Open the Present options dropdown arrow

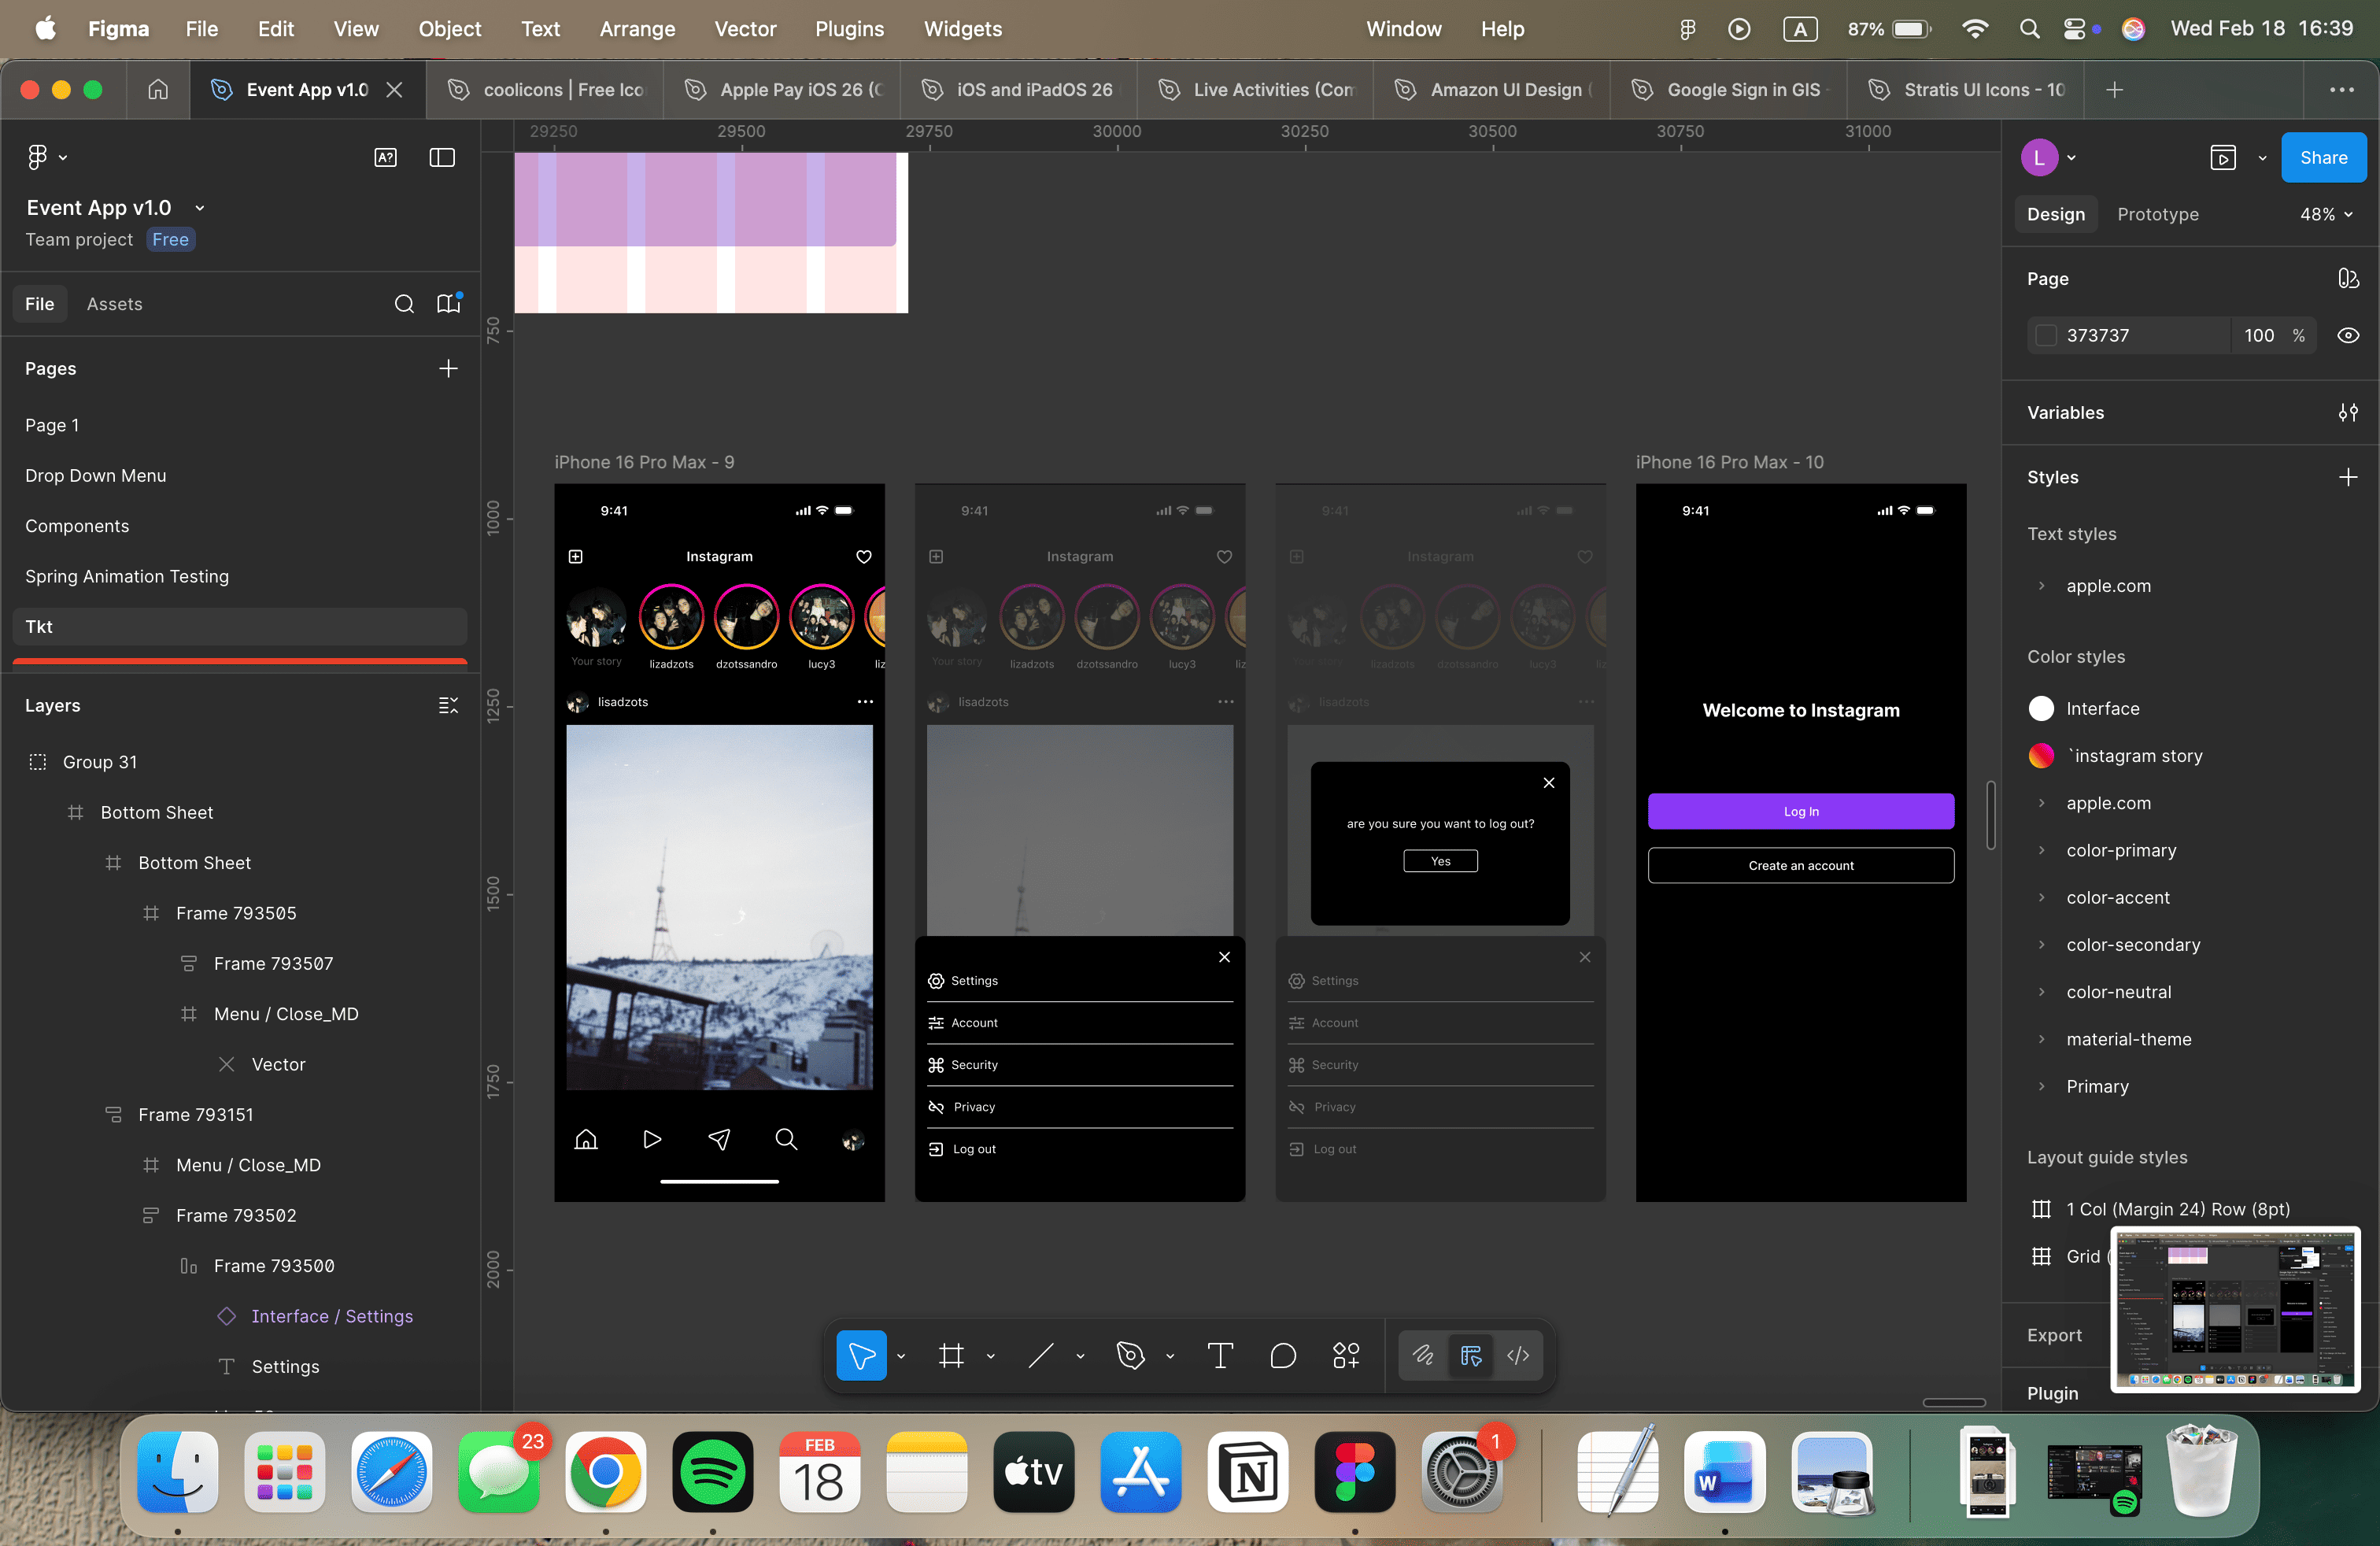coord(2262,158)
